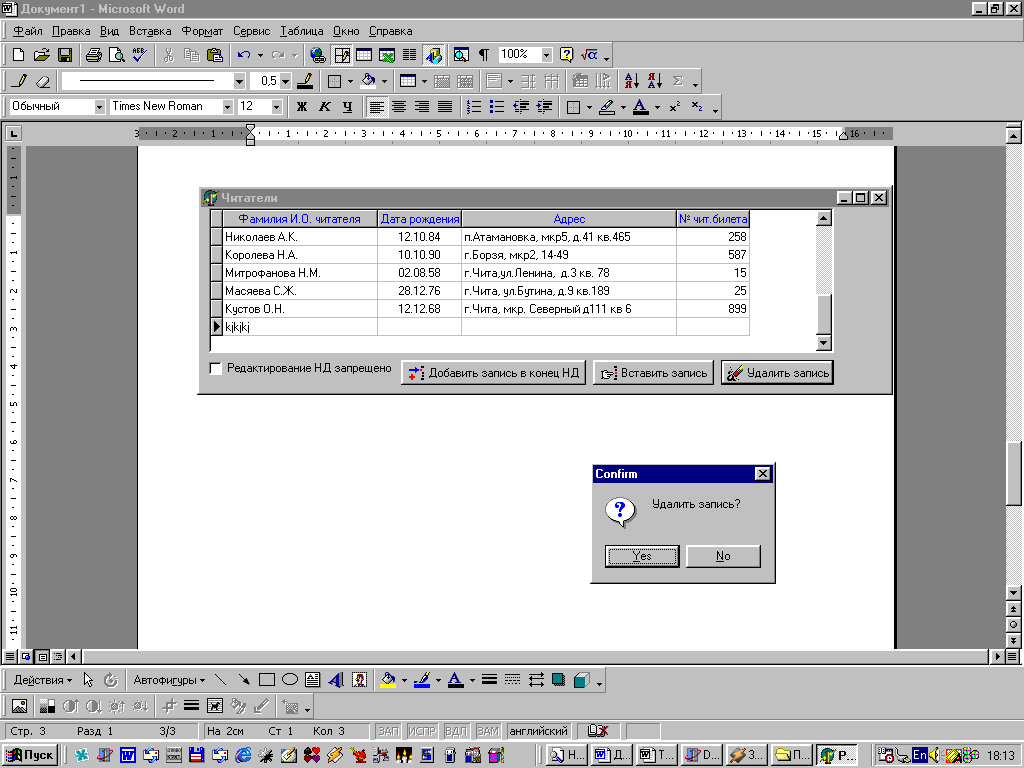Image resolution: width=1024 pixels, height=768 pixels.
Task: Open the font size 12 dropdown
Action: [x=276, y=106]
